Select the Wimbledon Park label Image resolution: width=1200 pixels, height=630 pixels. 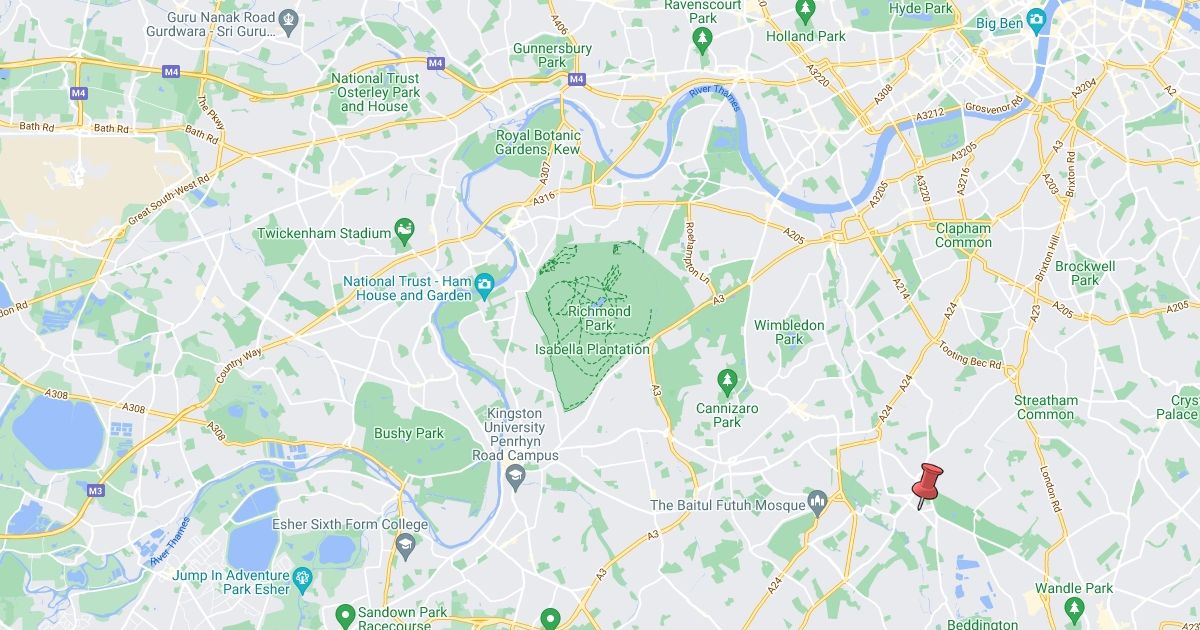point(789,332)
